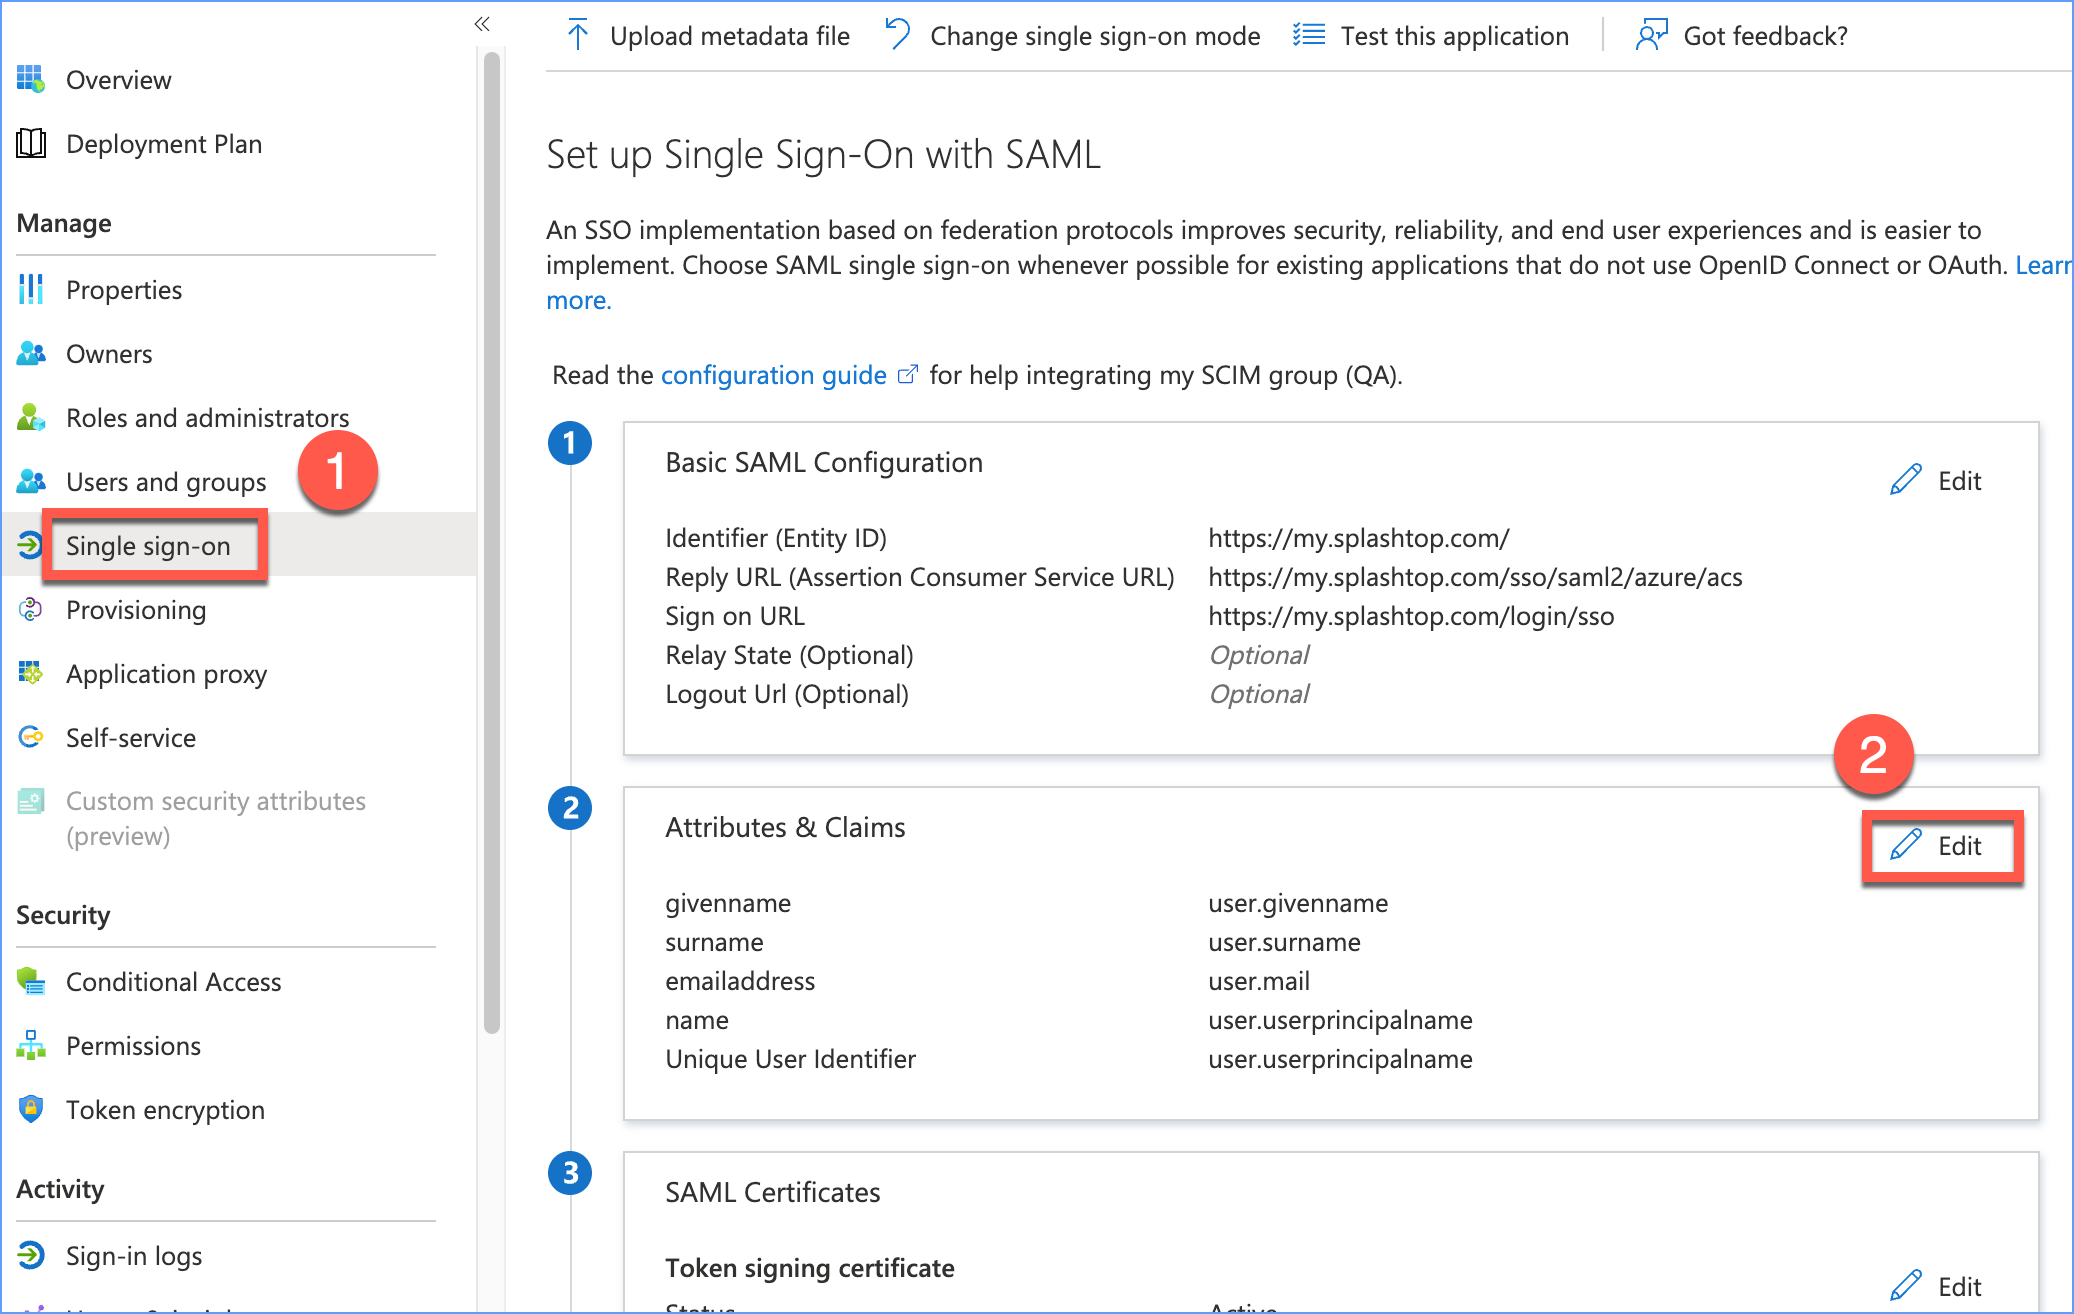Click the user.surname claim value
The image size is (2074, 1314).
[x=1284, y=942]
